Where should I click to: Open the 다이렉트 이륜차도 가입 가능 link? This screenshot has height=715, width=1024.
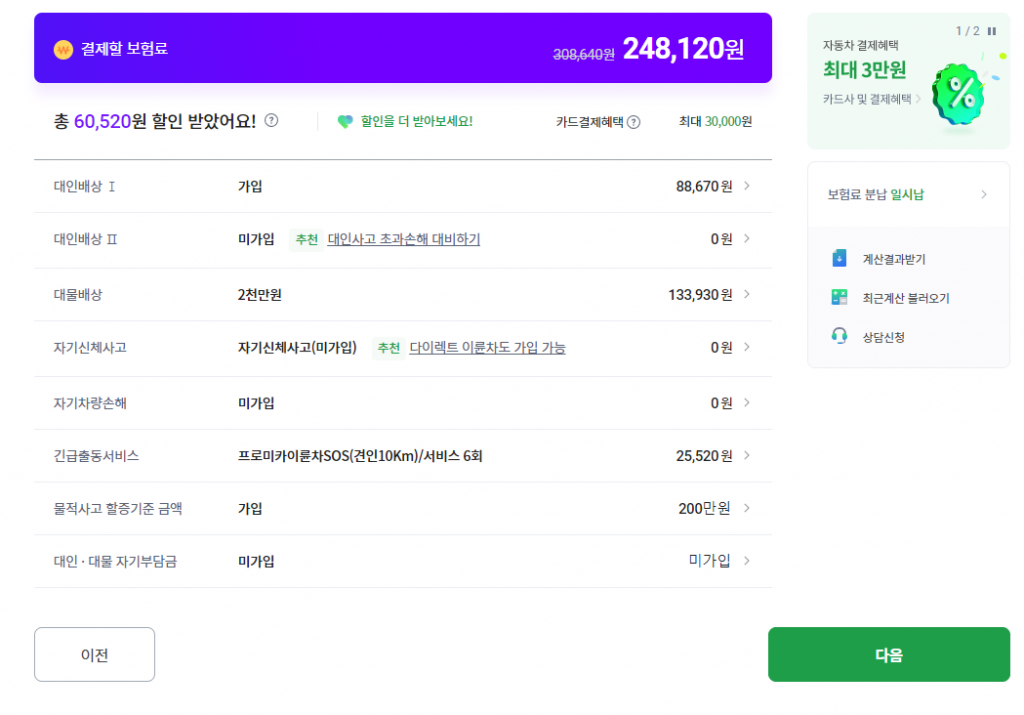point(487,348)
